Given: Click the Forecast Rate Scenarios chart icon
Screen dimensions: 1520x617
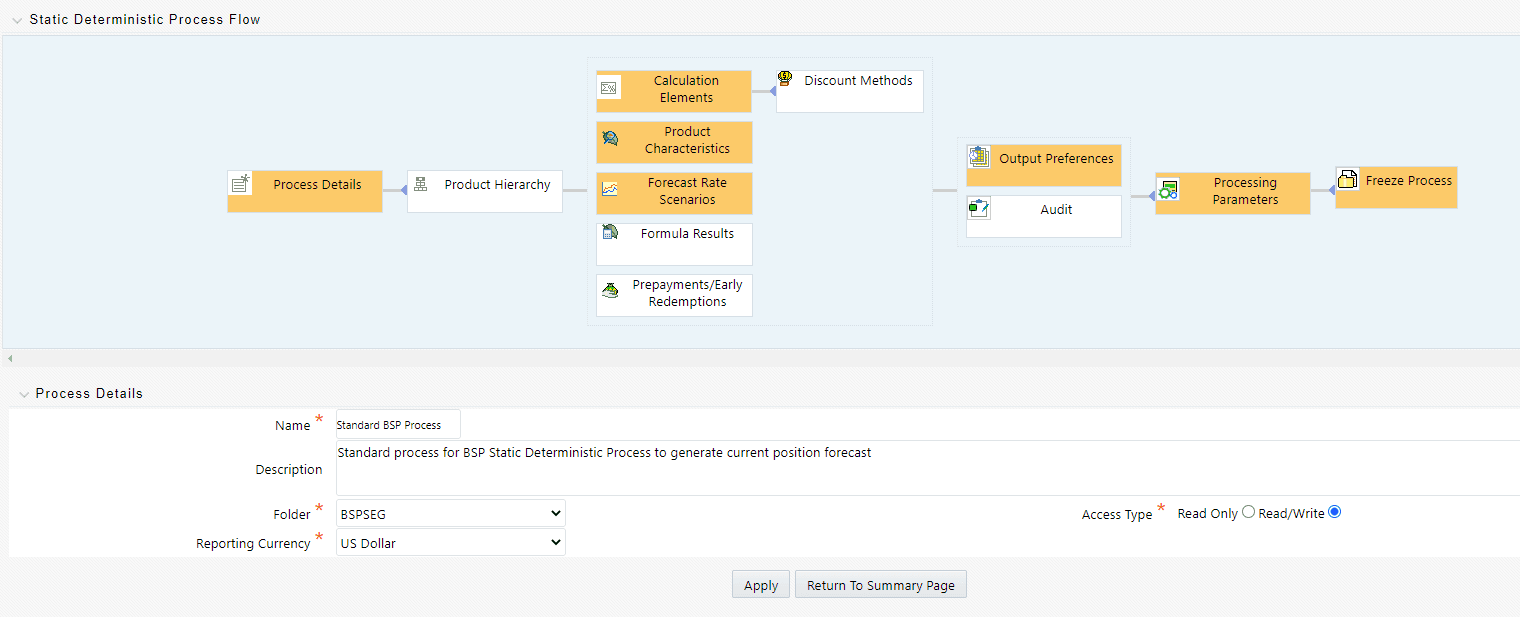Looking at the screenshot, I should [x=609, y=189].
